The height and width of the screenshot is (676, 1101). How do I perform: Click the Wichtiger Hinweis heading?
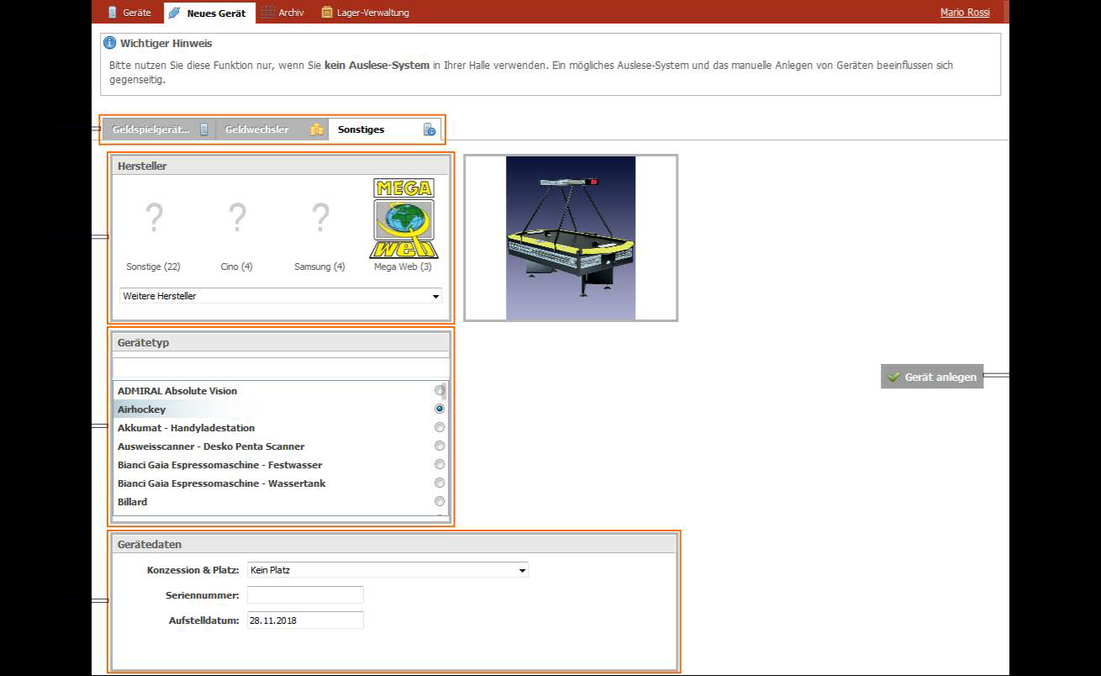[x=166, y=43]
